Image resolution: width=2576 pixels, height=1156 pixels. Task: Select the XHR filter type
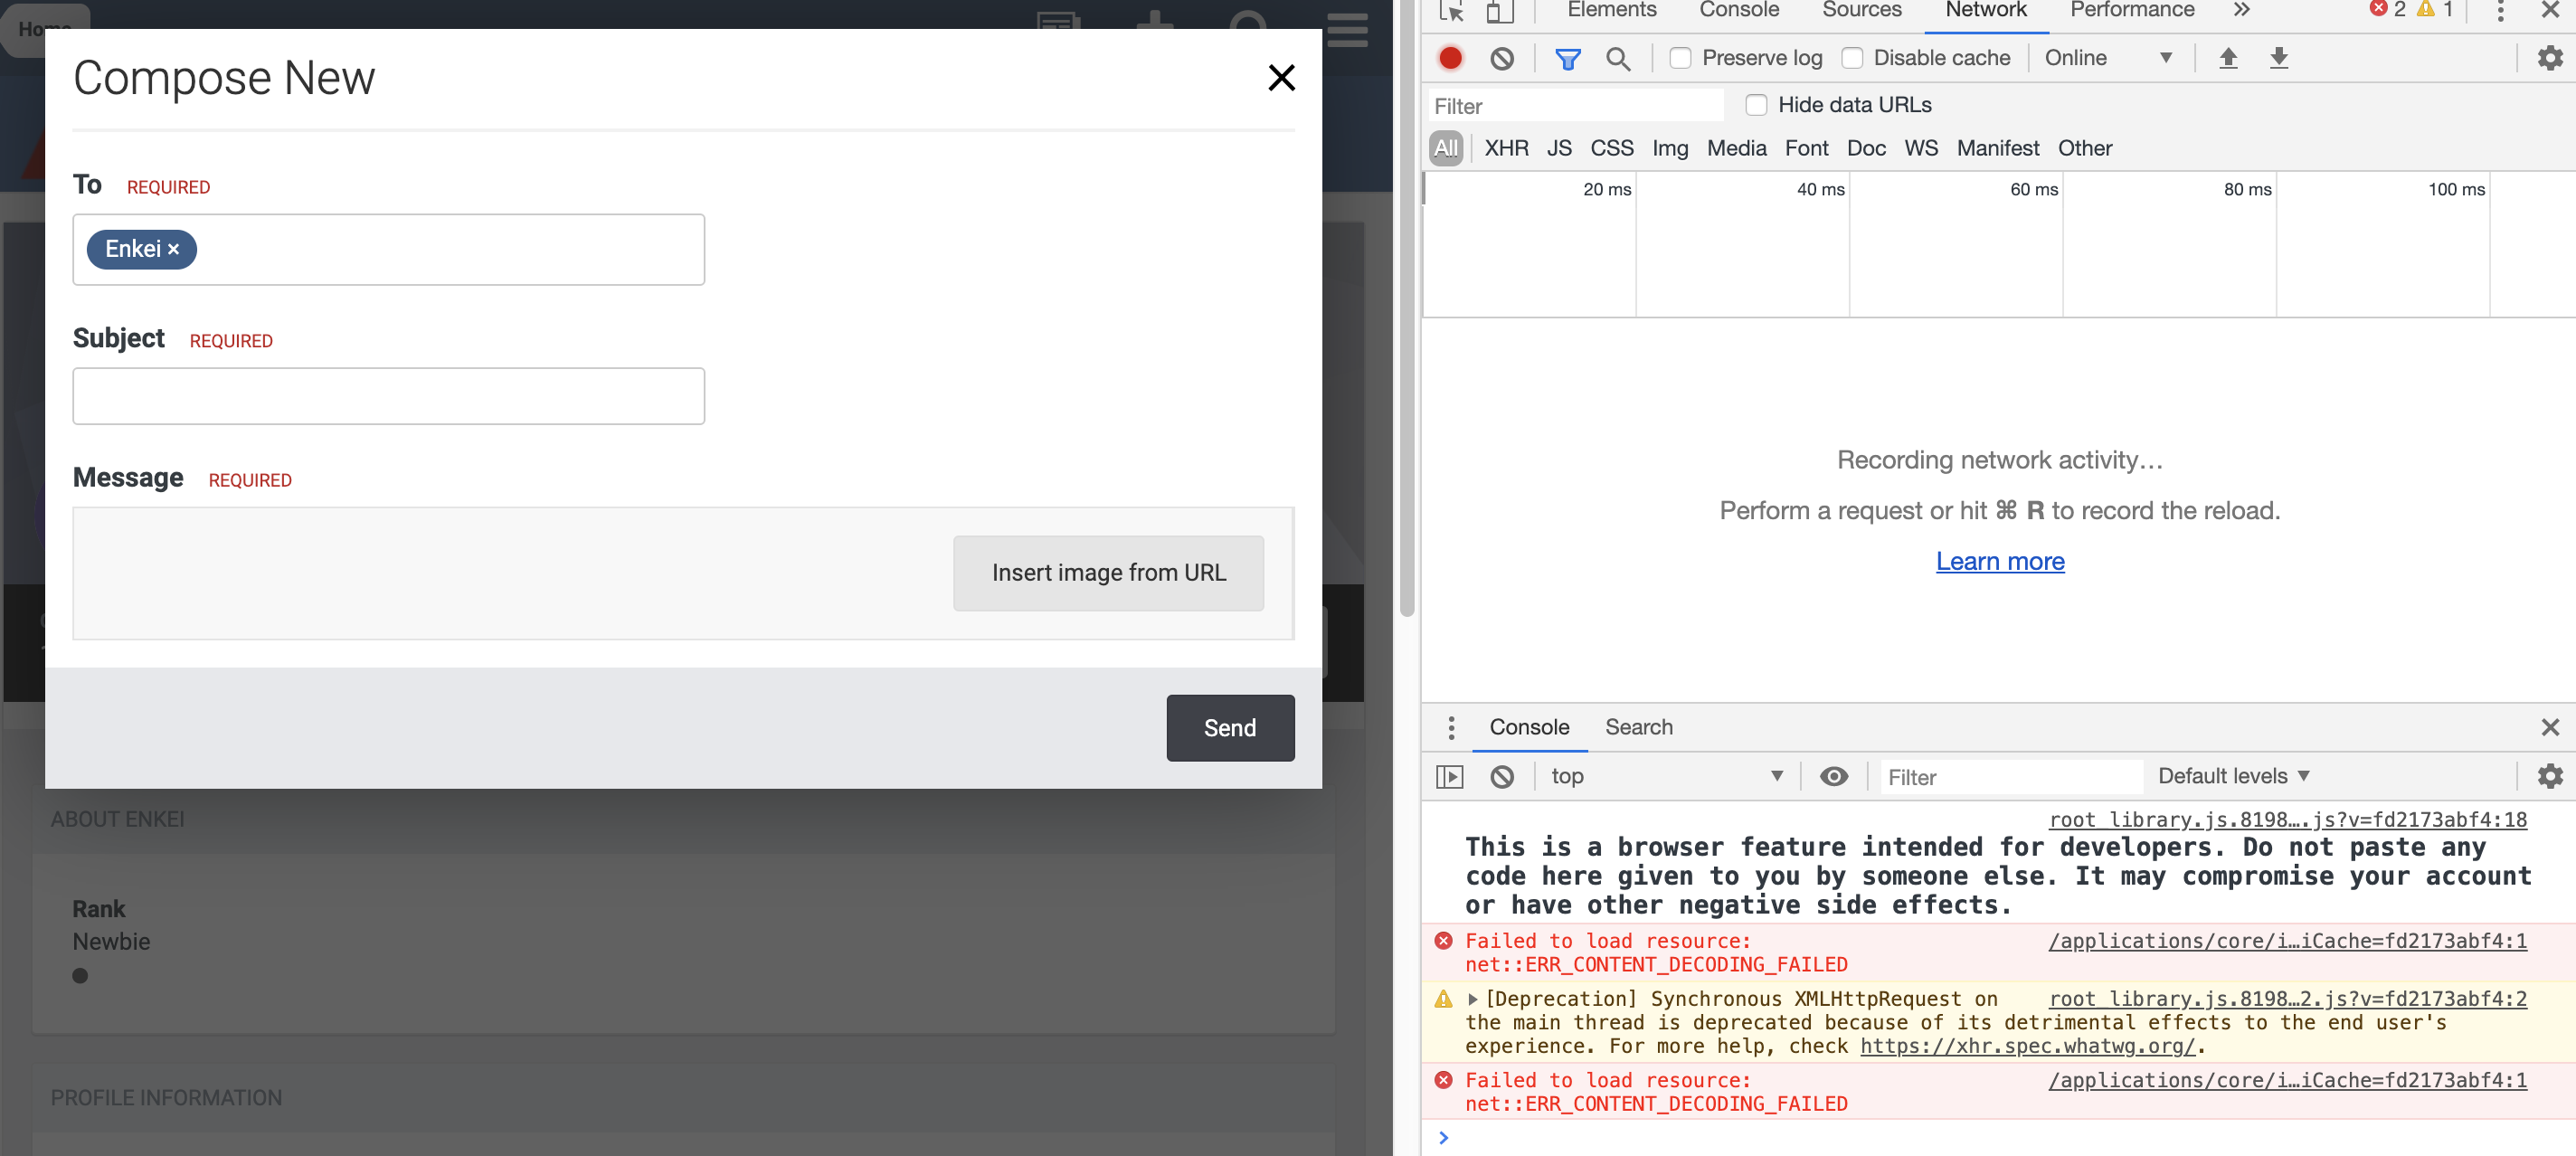click(1506, 148)
